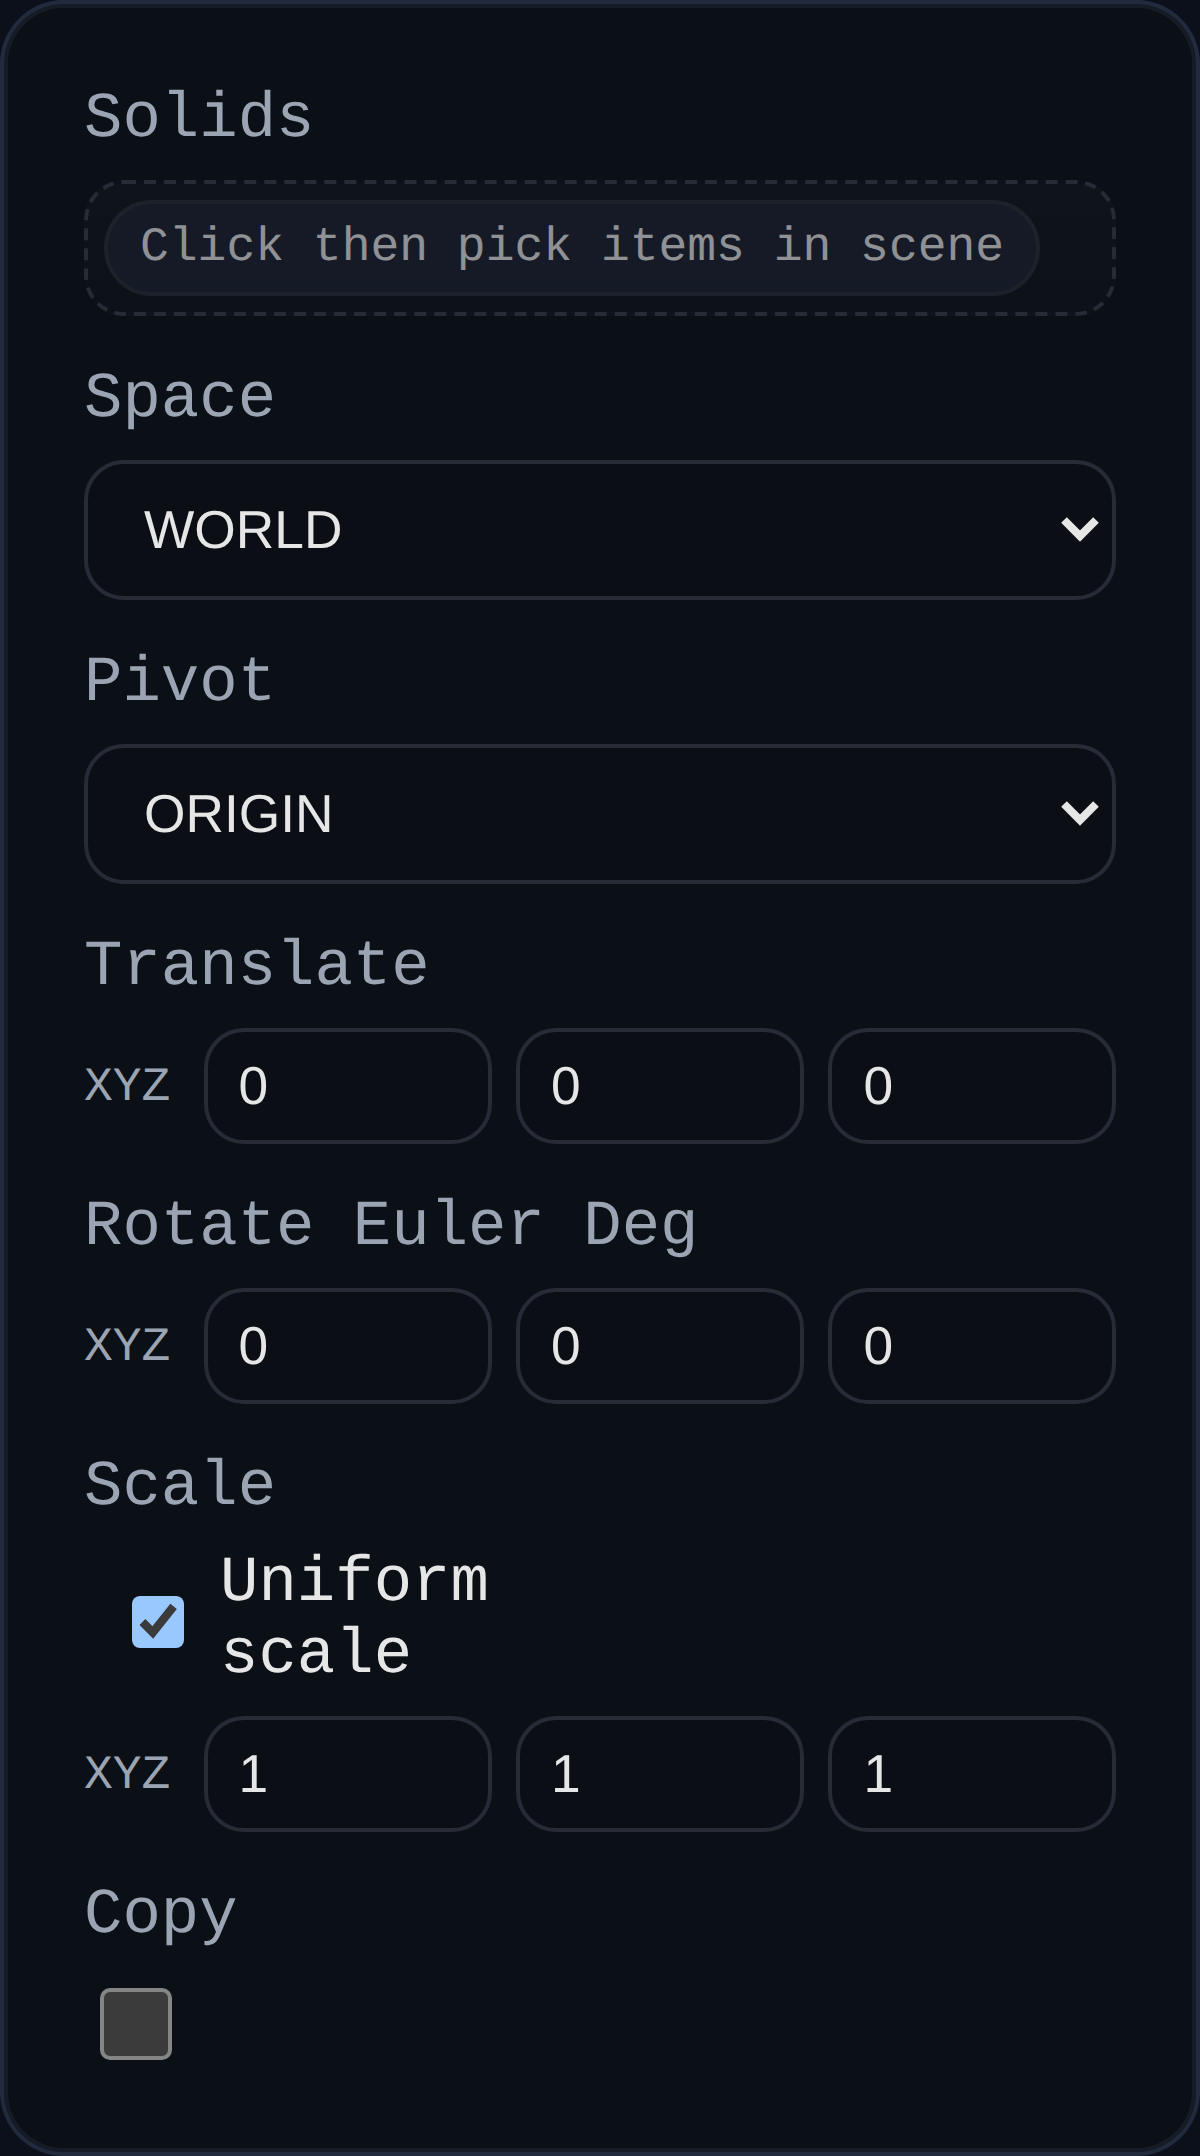Viewport: 1200px width, 2156px height.
Task: Click the Translate section heading
Action: (x=255, y=961)
